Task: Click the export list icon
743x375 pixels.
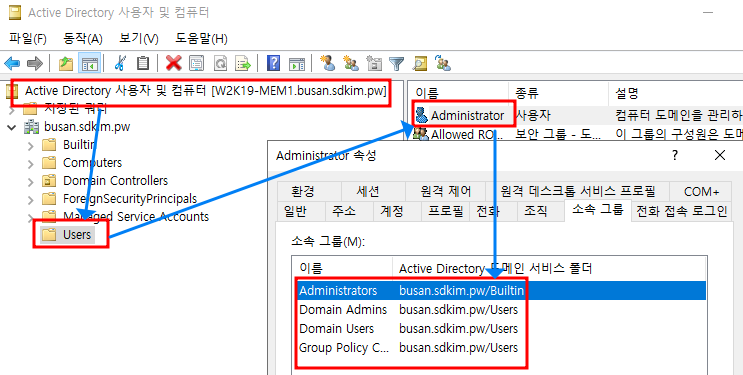Action: [243, 63]
